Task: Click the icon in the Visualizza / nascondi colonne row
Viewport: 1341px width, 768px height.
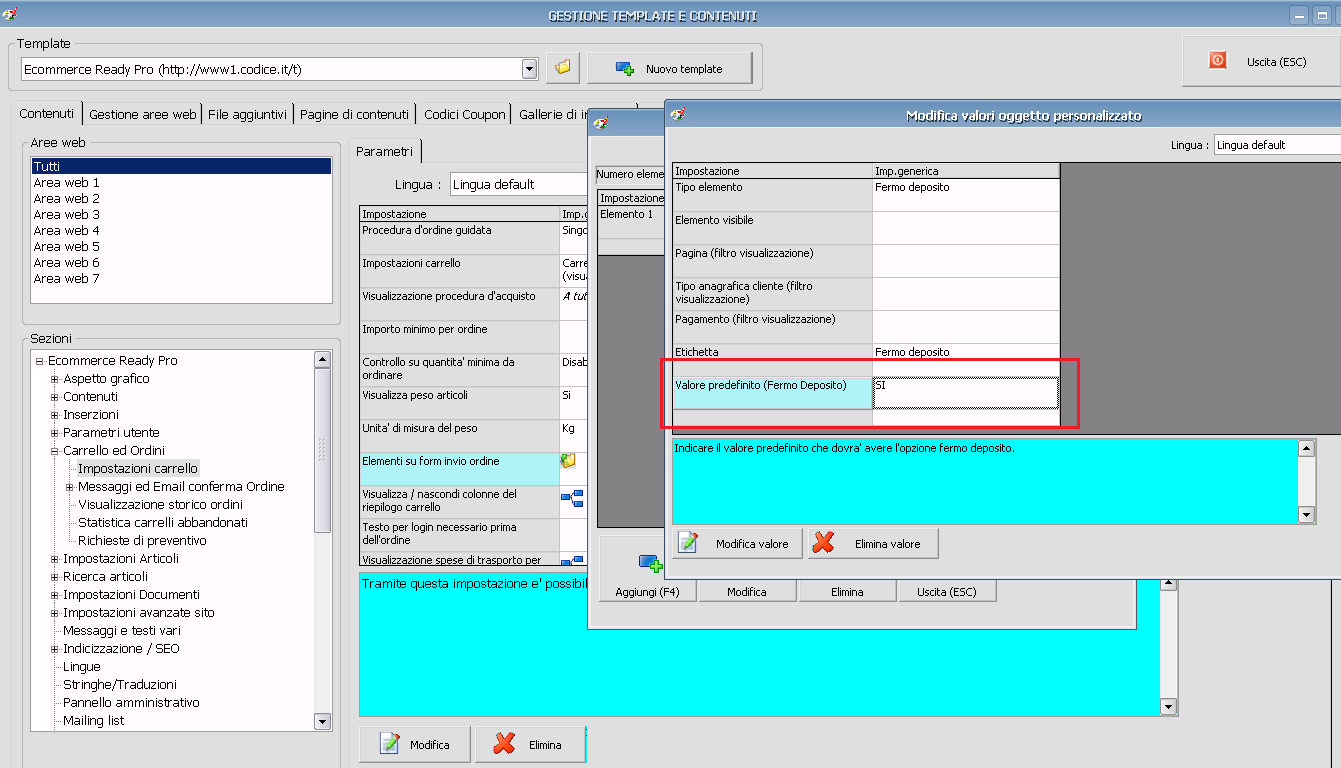Action: 571,498
